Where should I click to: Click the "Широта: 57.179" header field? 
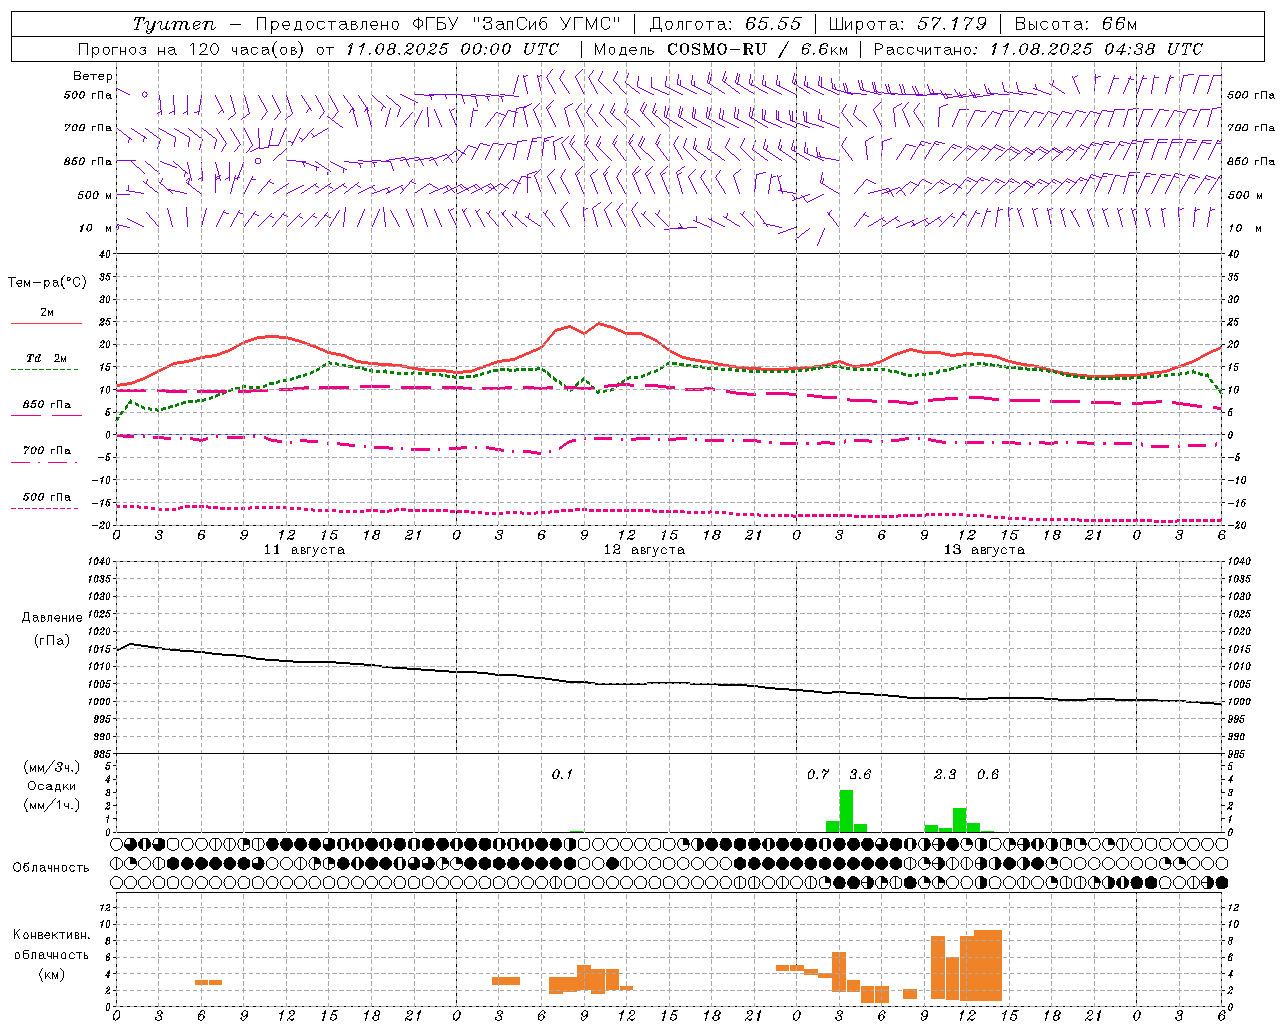(908, 24)
